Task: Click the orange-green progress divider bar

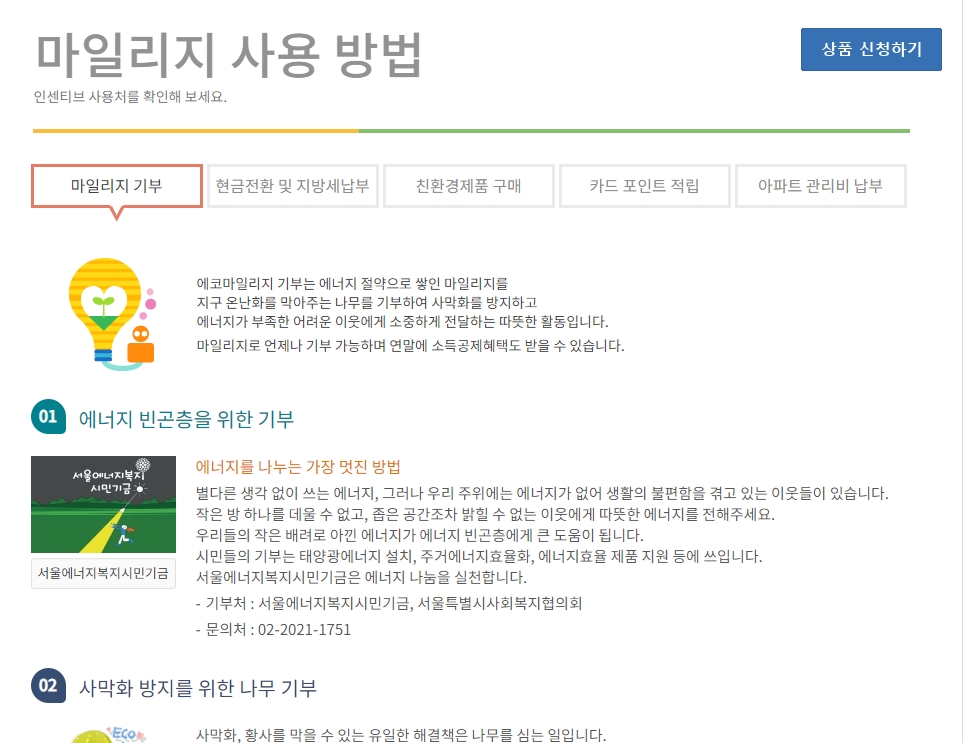Action: [470, 129]
